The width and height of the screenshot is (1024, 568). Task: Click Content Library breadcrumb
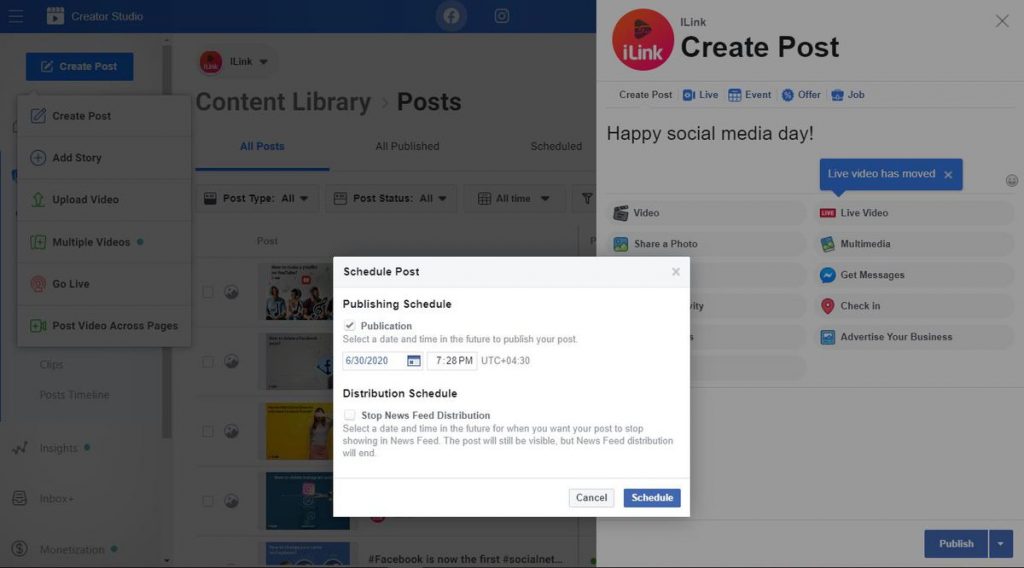pos(283,102)
